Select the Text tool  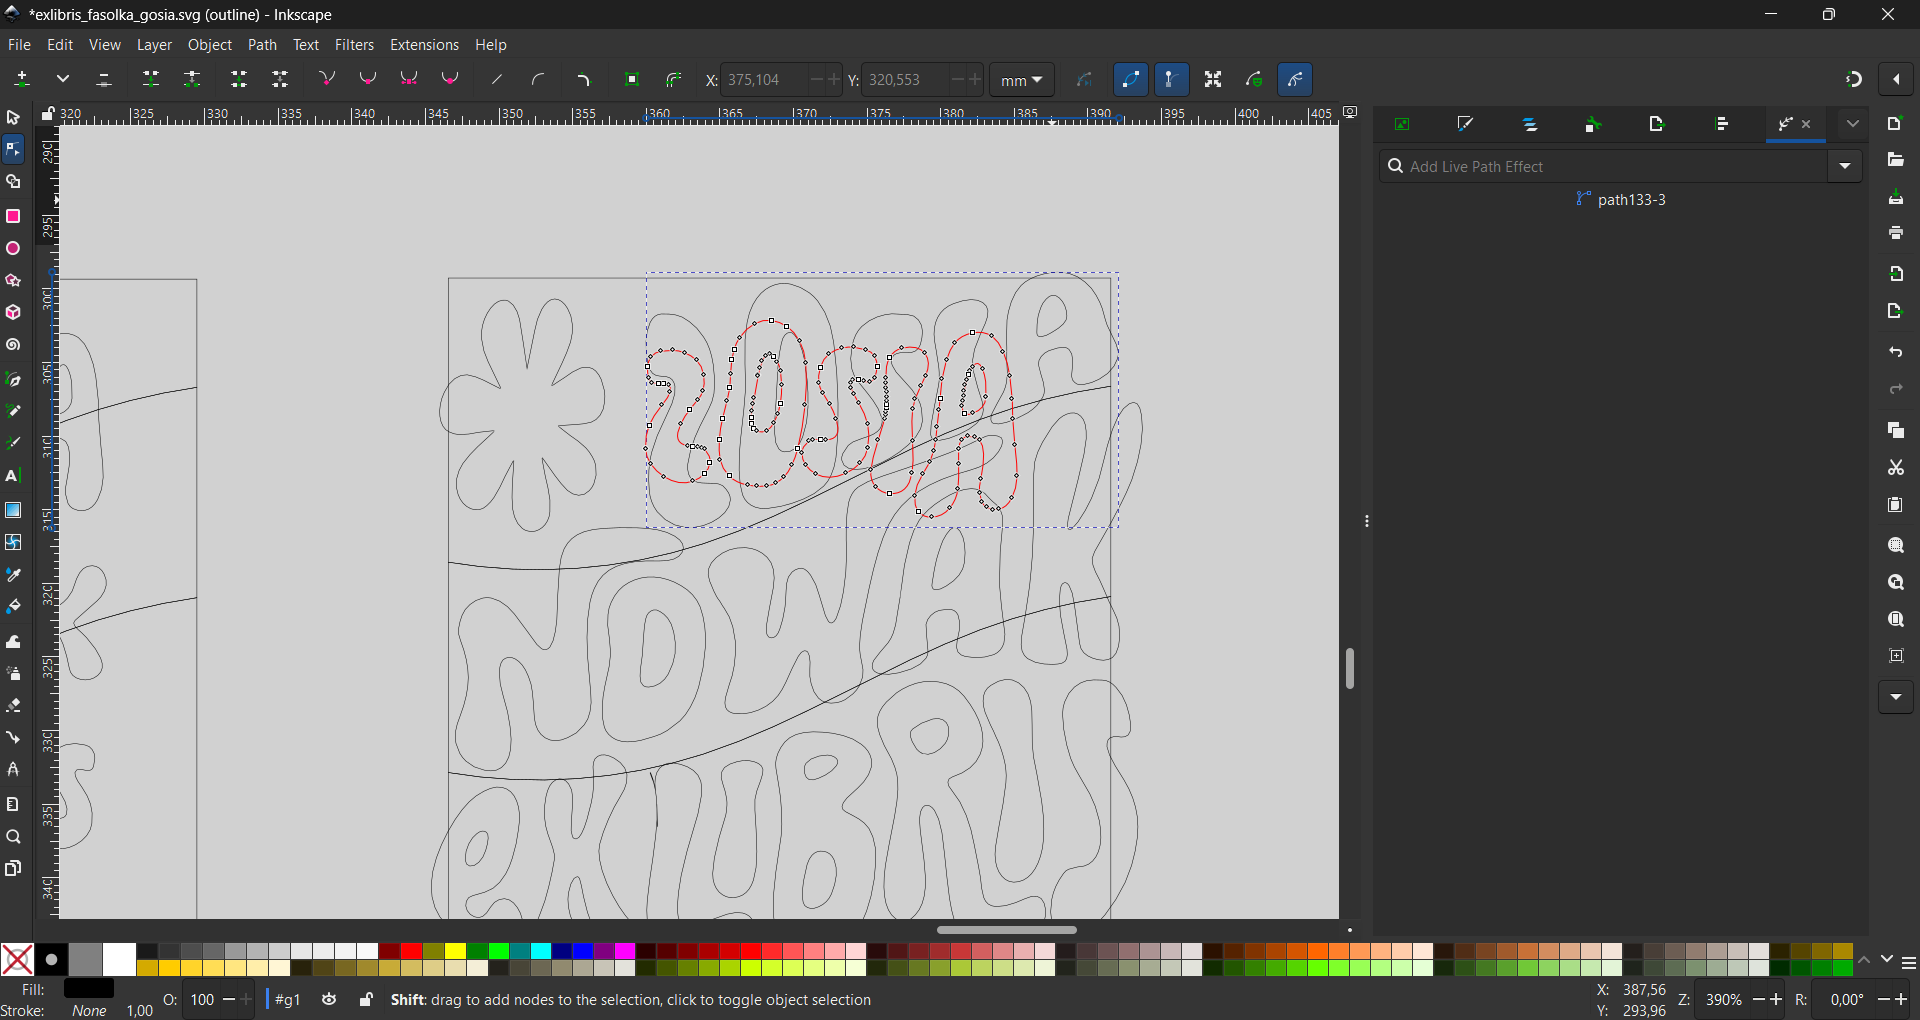pyautogui.click(x=13, y=477)
